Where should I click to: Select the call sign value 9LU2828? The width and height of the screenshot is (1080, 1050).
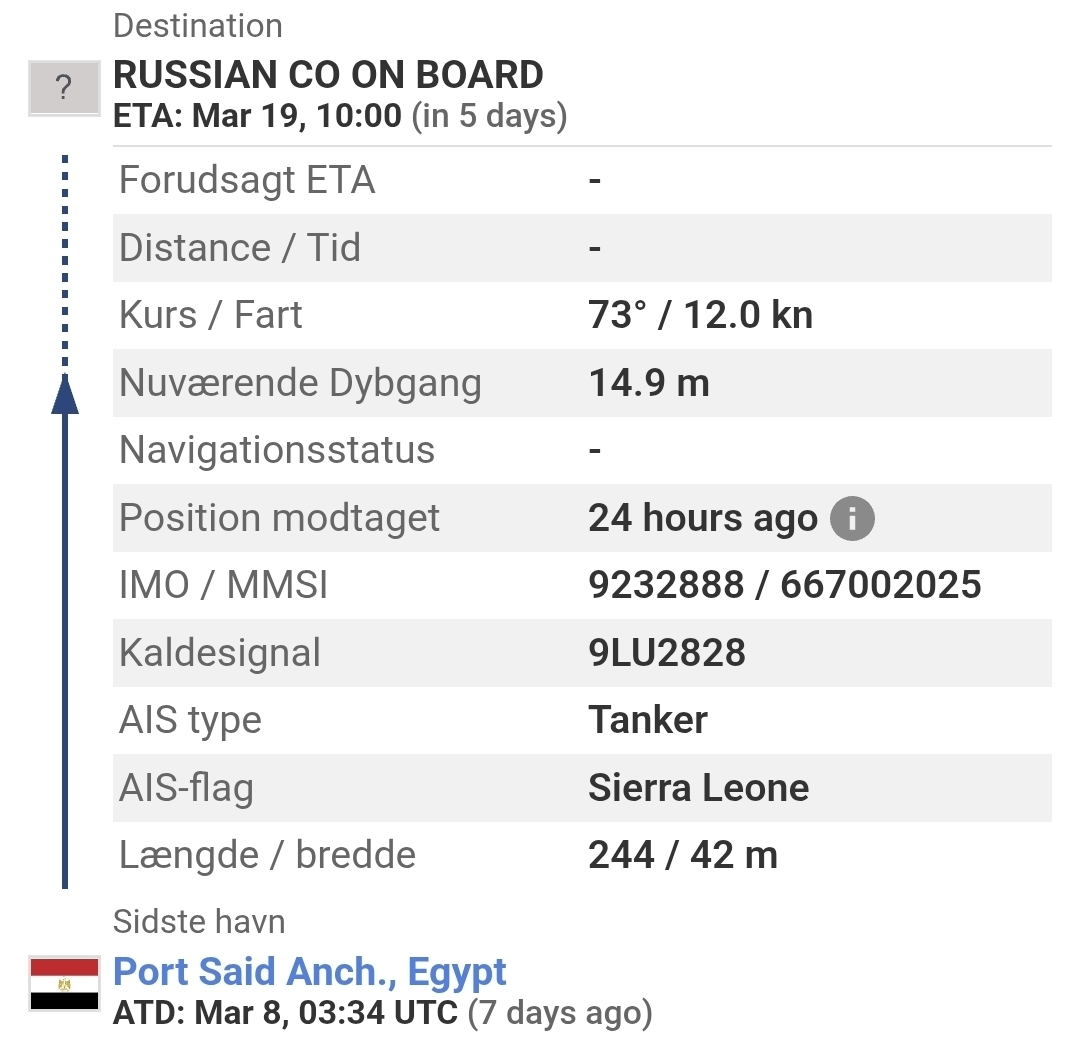tap(667, 653)
